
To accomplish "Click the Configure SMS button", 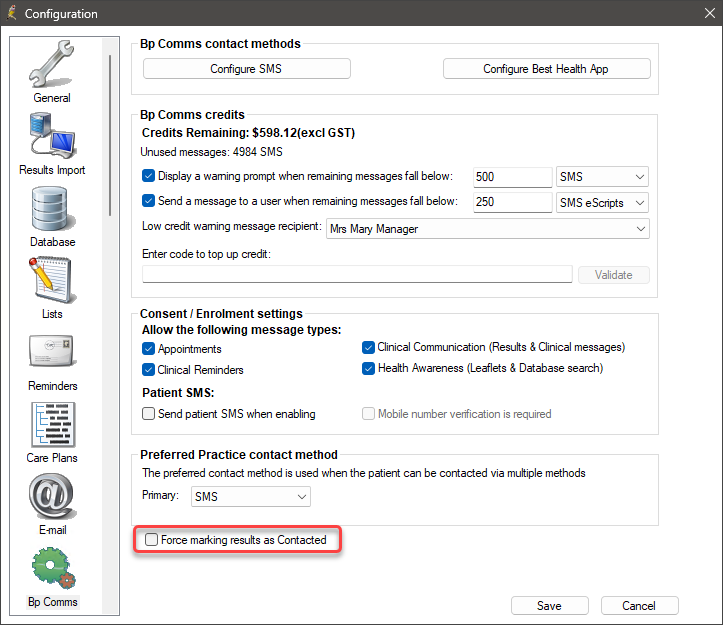I will [246, 69].
